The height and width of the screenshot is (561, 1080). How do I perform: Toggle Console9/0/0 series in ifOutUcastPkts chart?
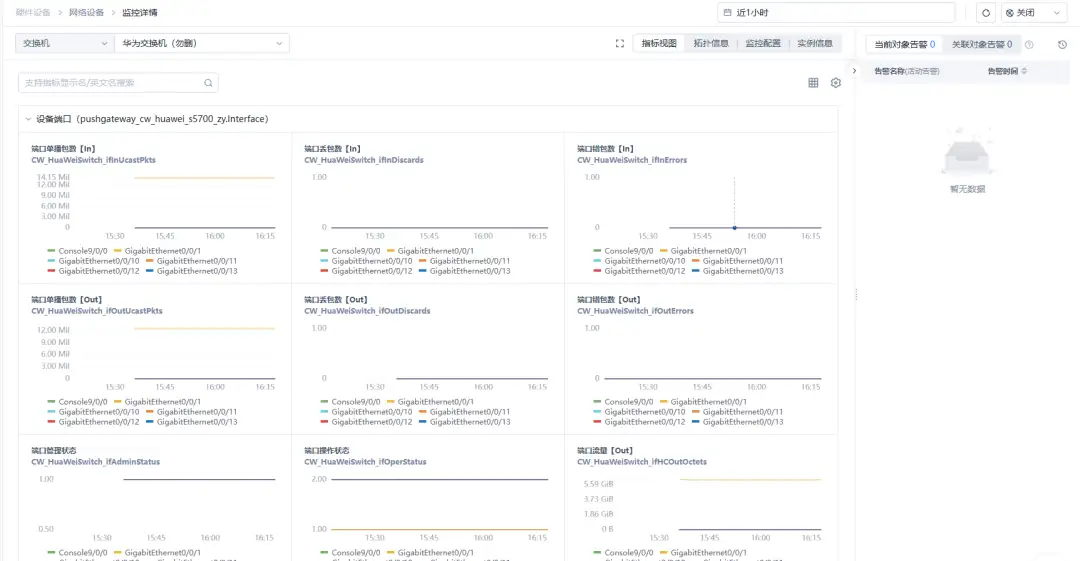(77, 402)
